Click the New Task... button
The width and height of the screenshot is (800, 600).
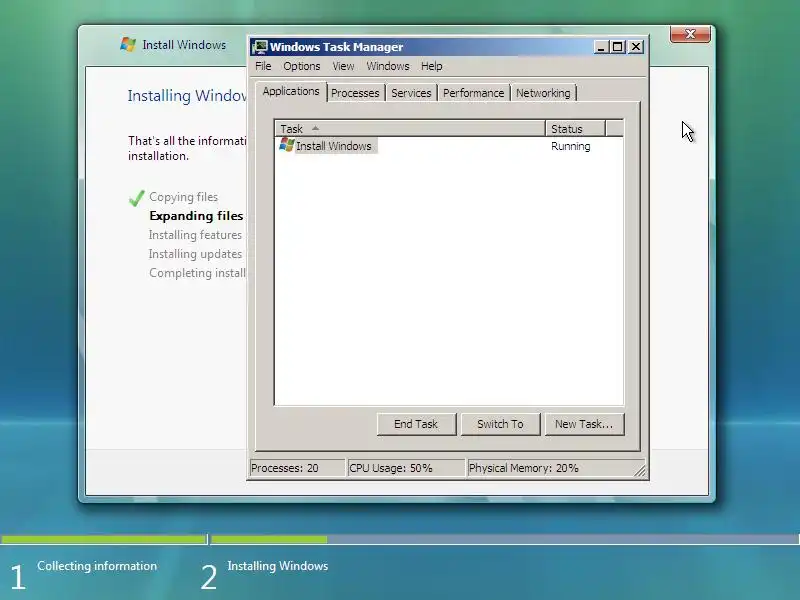point(584,424)
